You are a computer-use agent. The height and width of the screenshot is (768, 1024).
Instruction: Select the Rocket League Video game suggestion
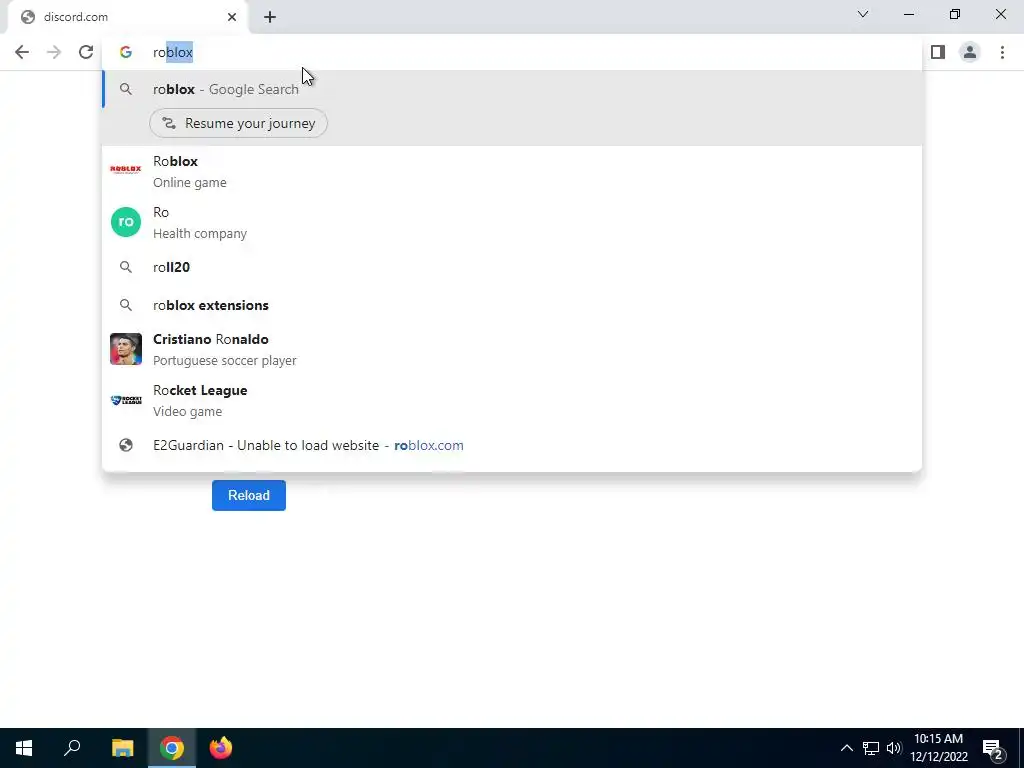512,400
